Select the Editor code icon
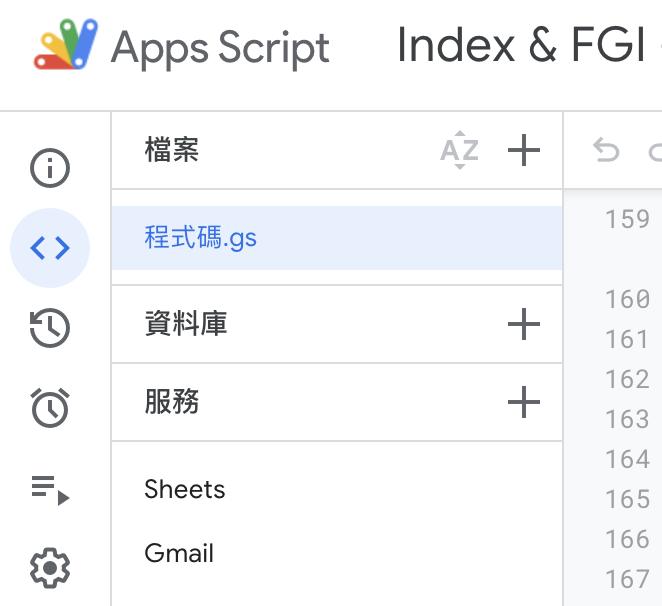The image size is (662, 606). click(50, 248)
